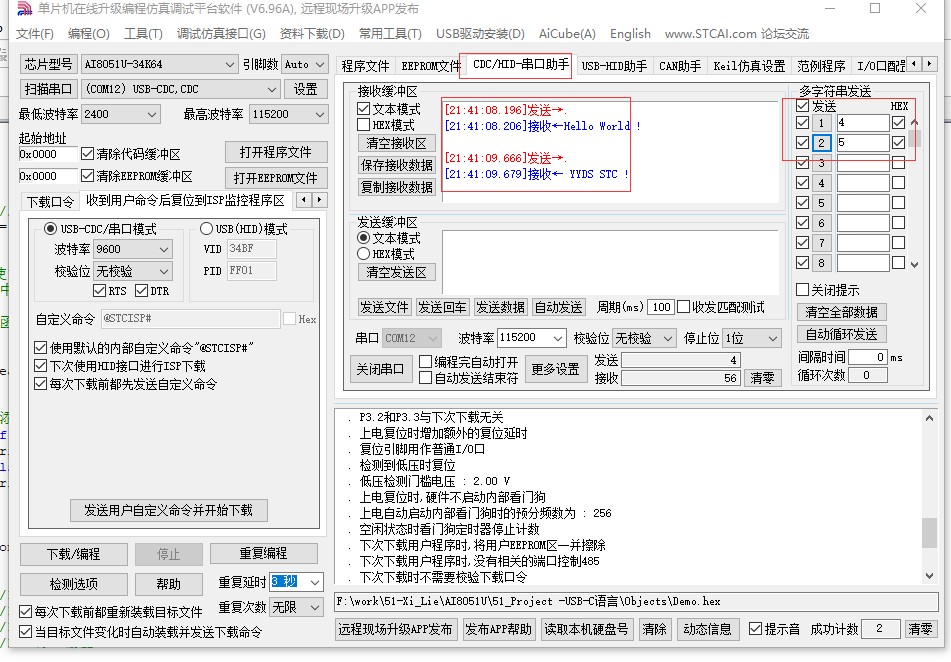Switch to Keil仿真设置 tab
This screenshot has height=662, width=951.
(749, 66)
